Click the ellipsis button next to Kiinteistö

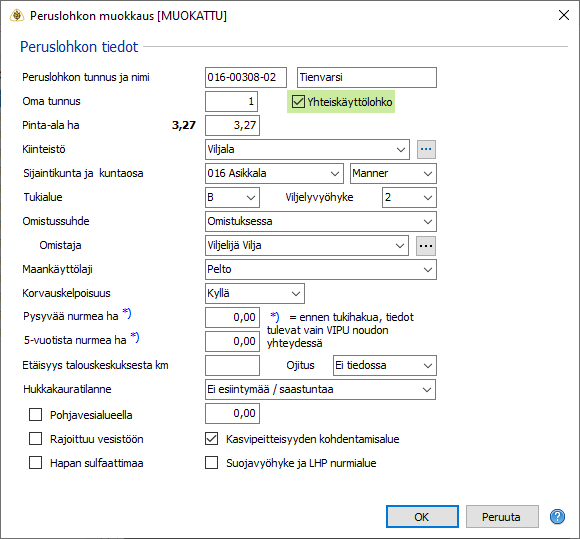click(426, 149)
